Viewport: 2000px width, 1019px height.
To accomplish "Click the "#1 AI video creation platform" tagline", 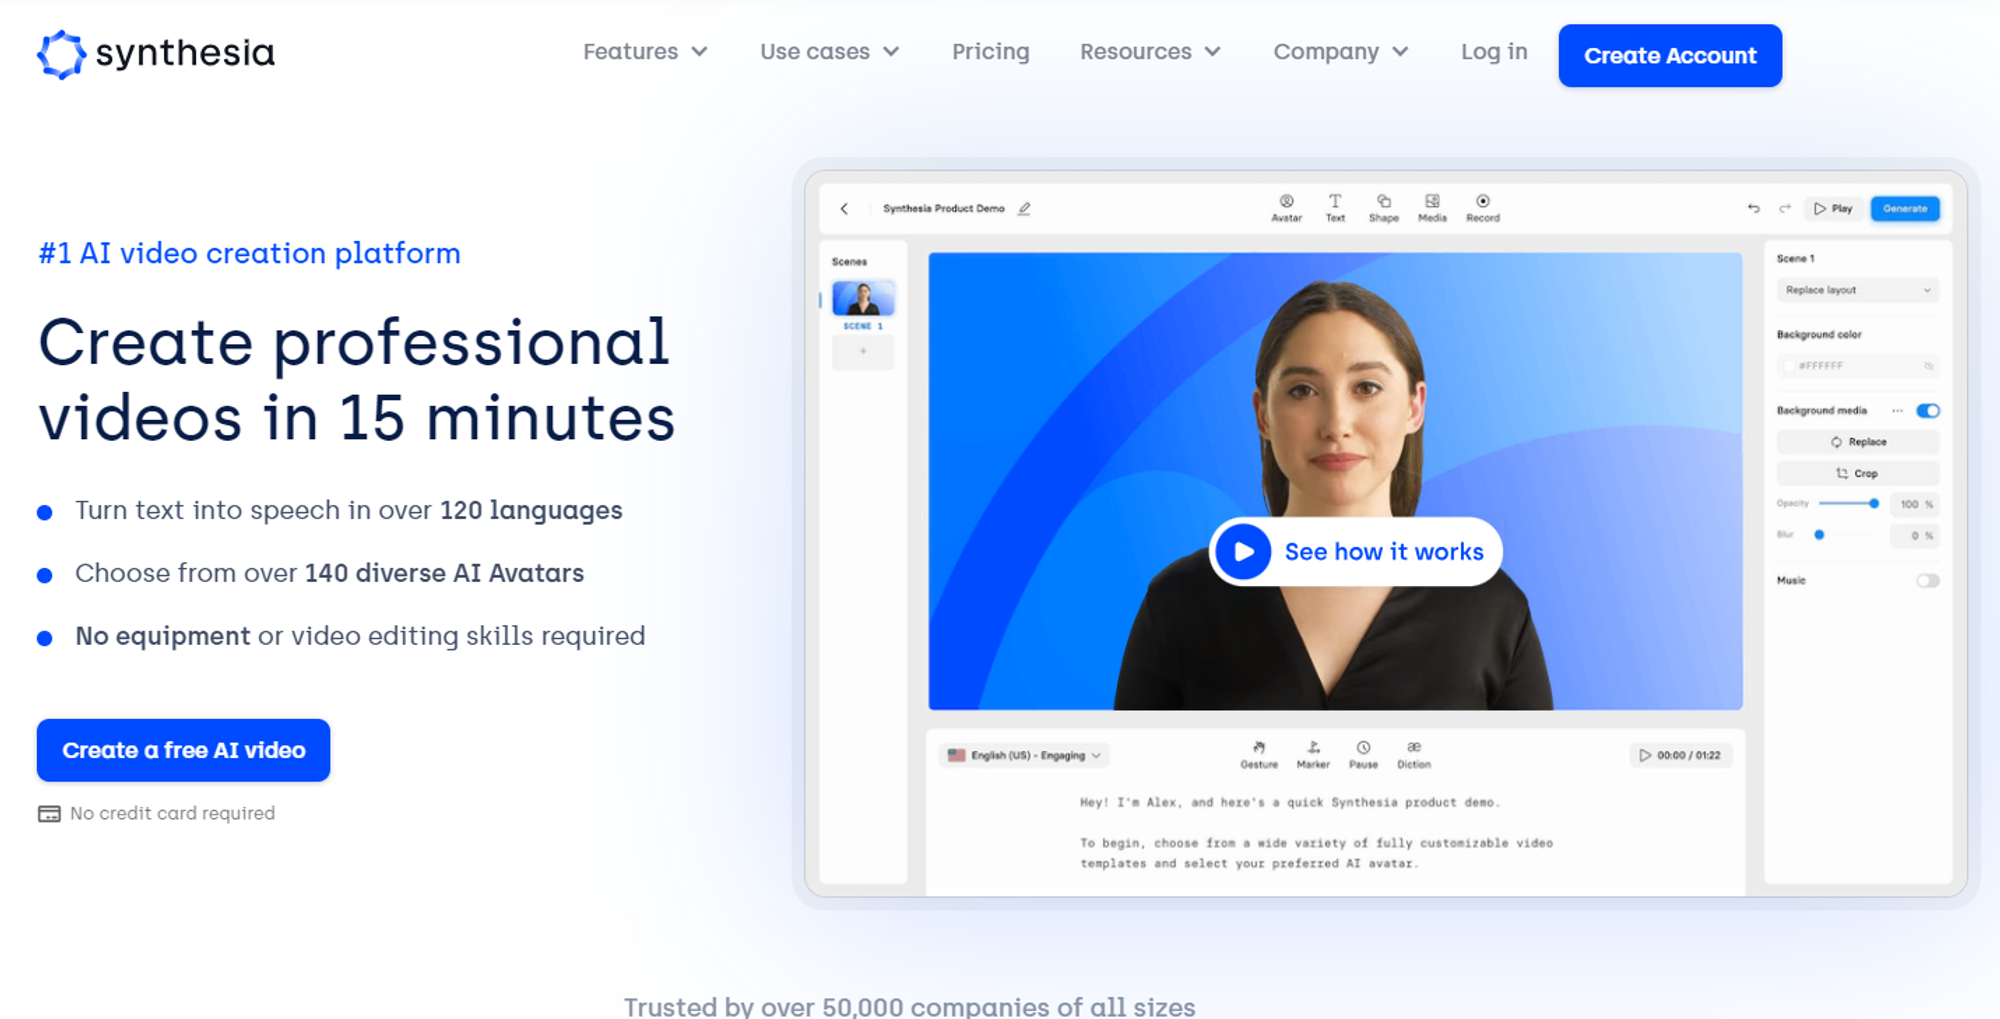I will [x=249, y=254].
